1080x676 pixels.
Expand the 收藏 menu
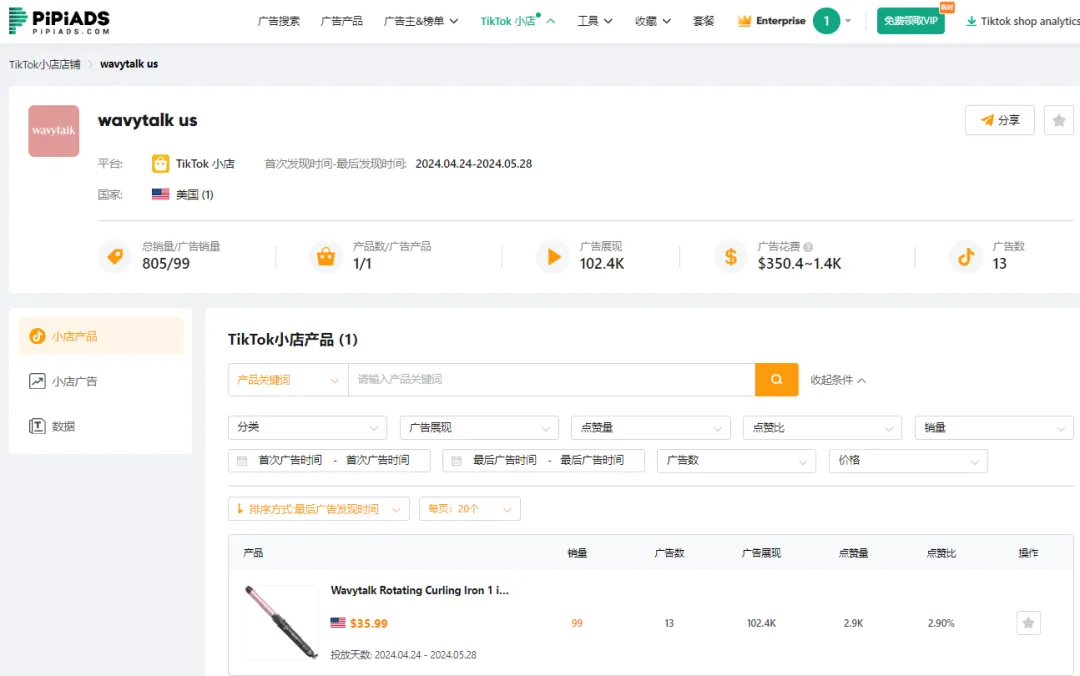(x=652, y=21)
